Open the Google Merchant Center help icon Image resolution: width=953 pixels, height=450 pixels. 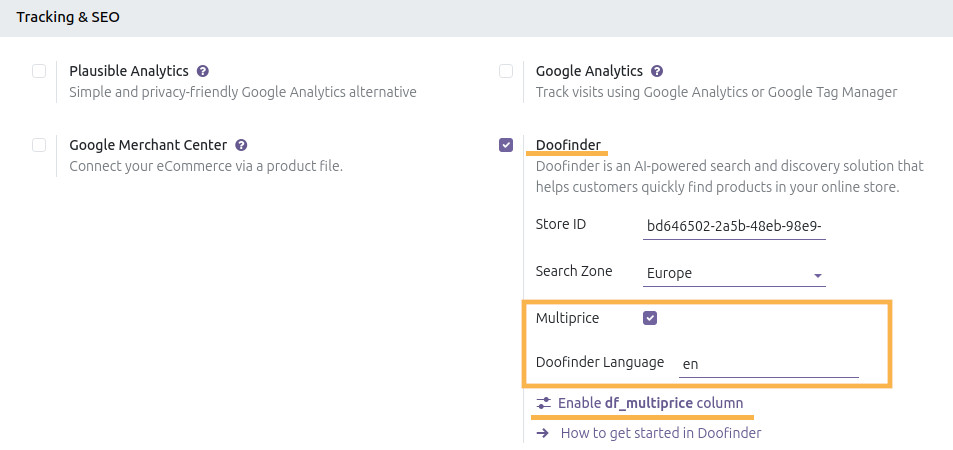click(x=241, y=145)
